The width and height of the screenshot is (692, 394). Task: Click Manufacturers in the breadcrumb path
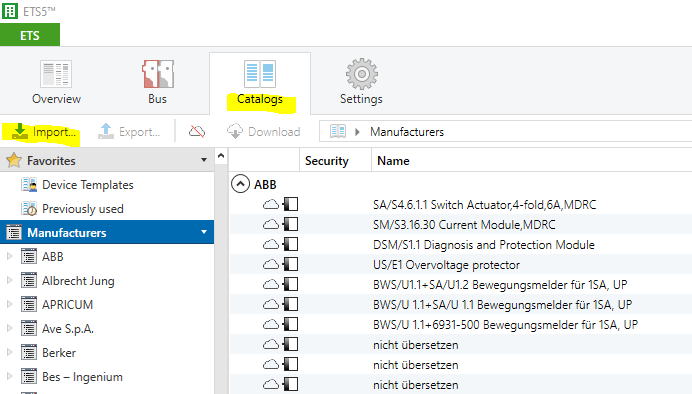tap(407, 132)
